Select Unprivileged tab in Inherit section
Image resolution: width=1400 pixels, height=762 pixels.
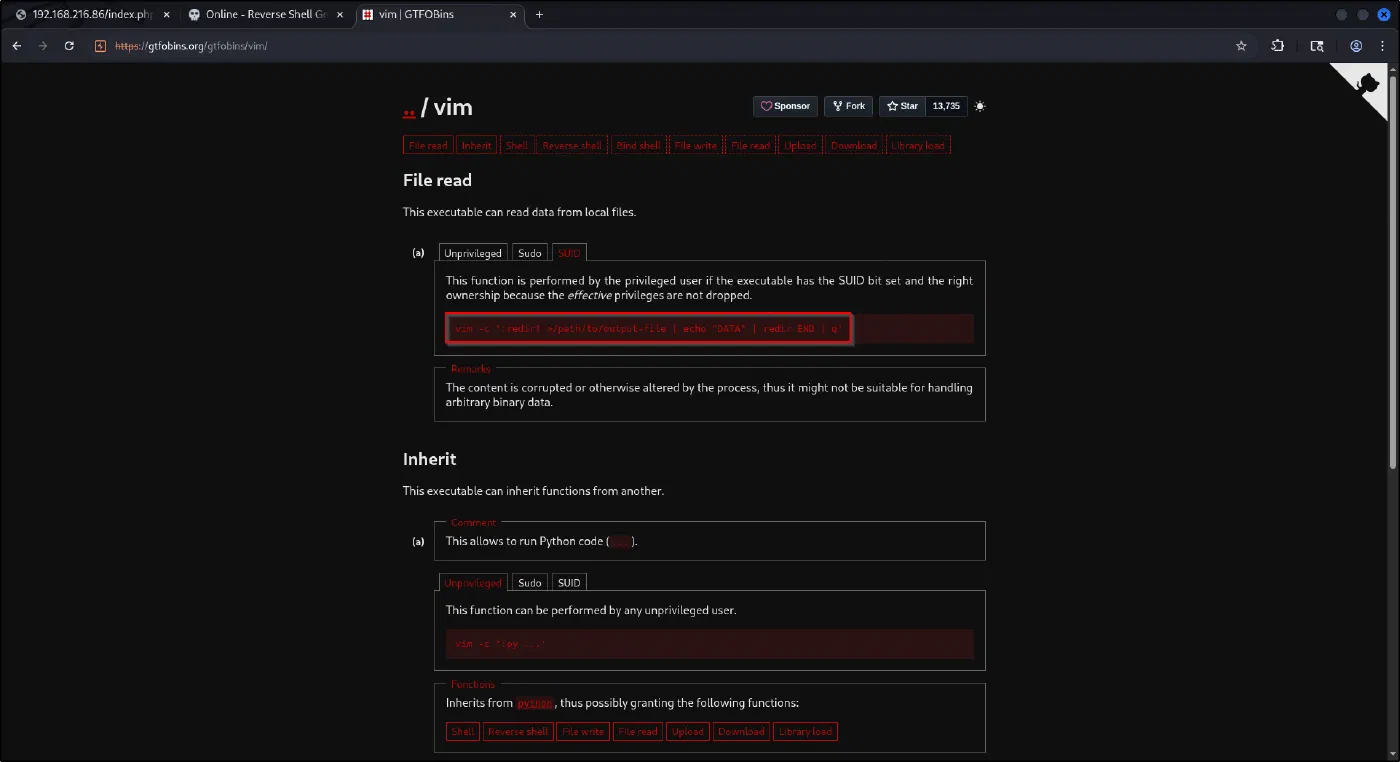click(x=473, y=582)
